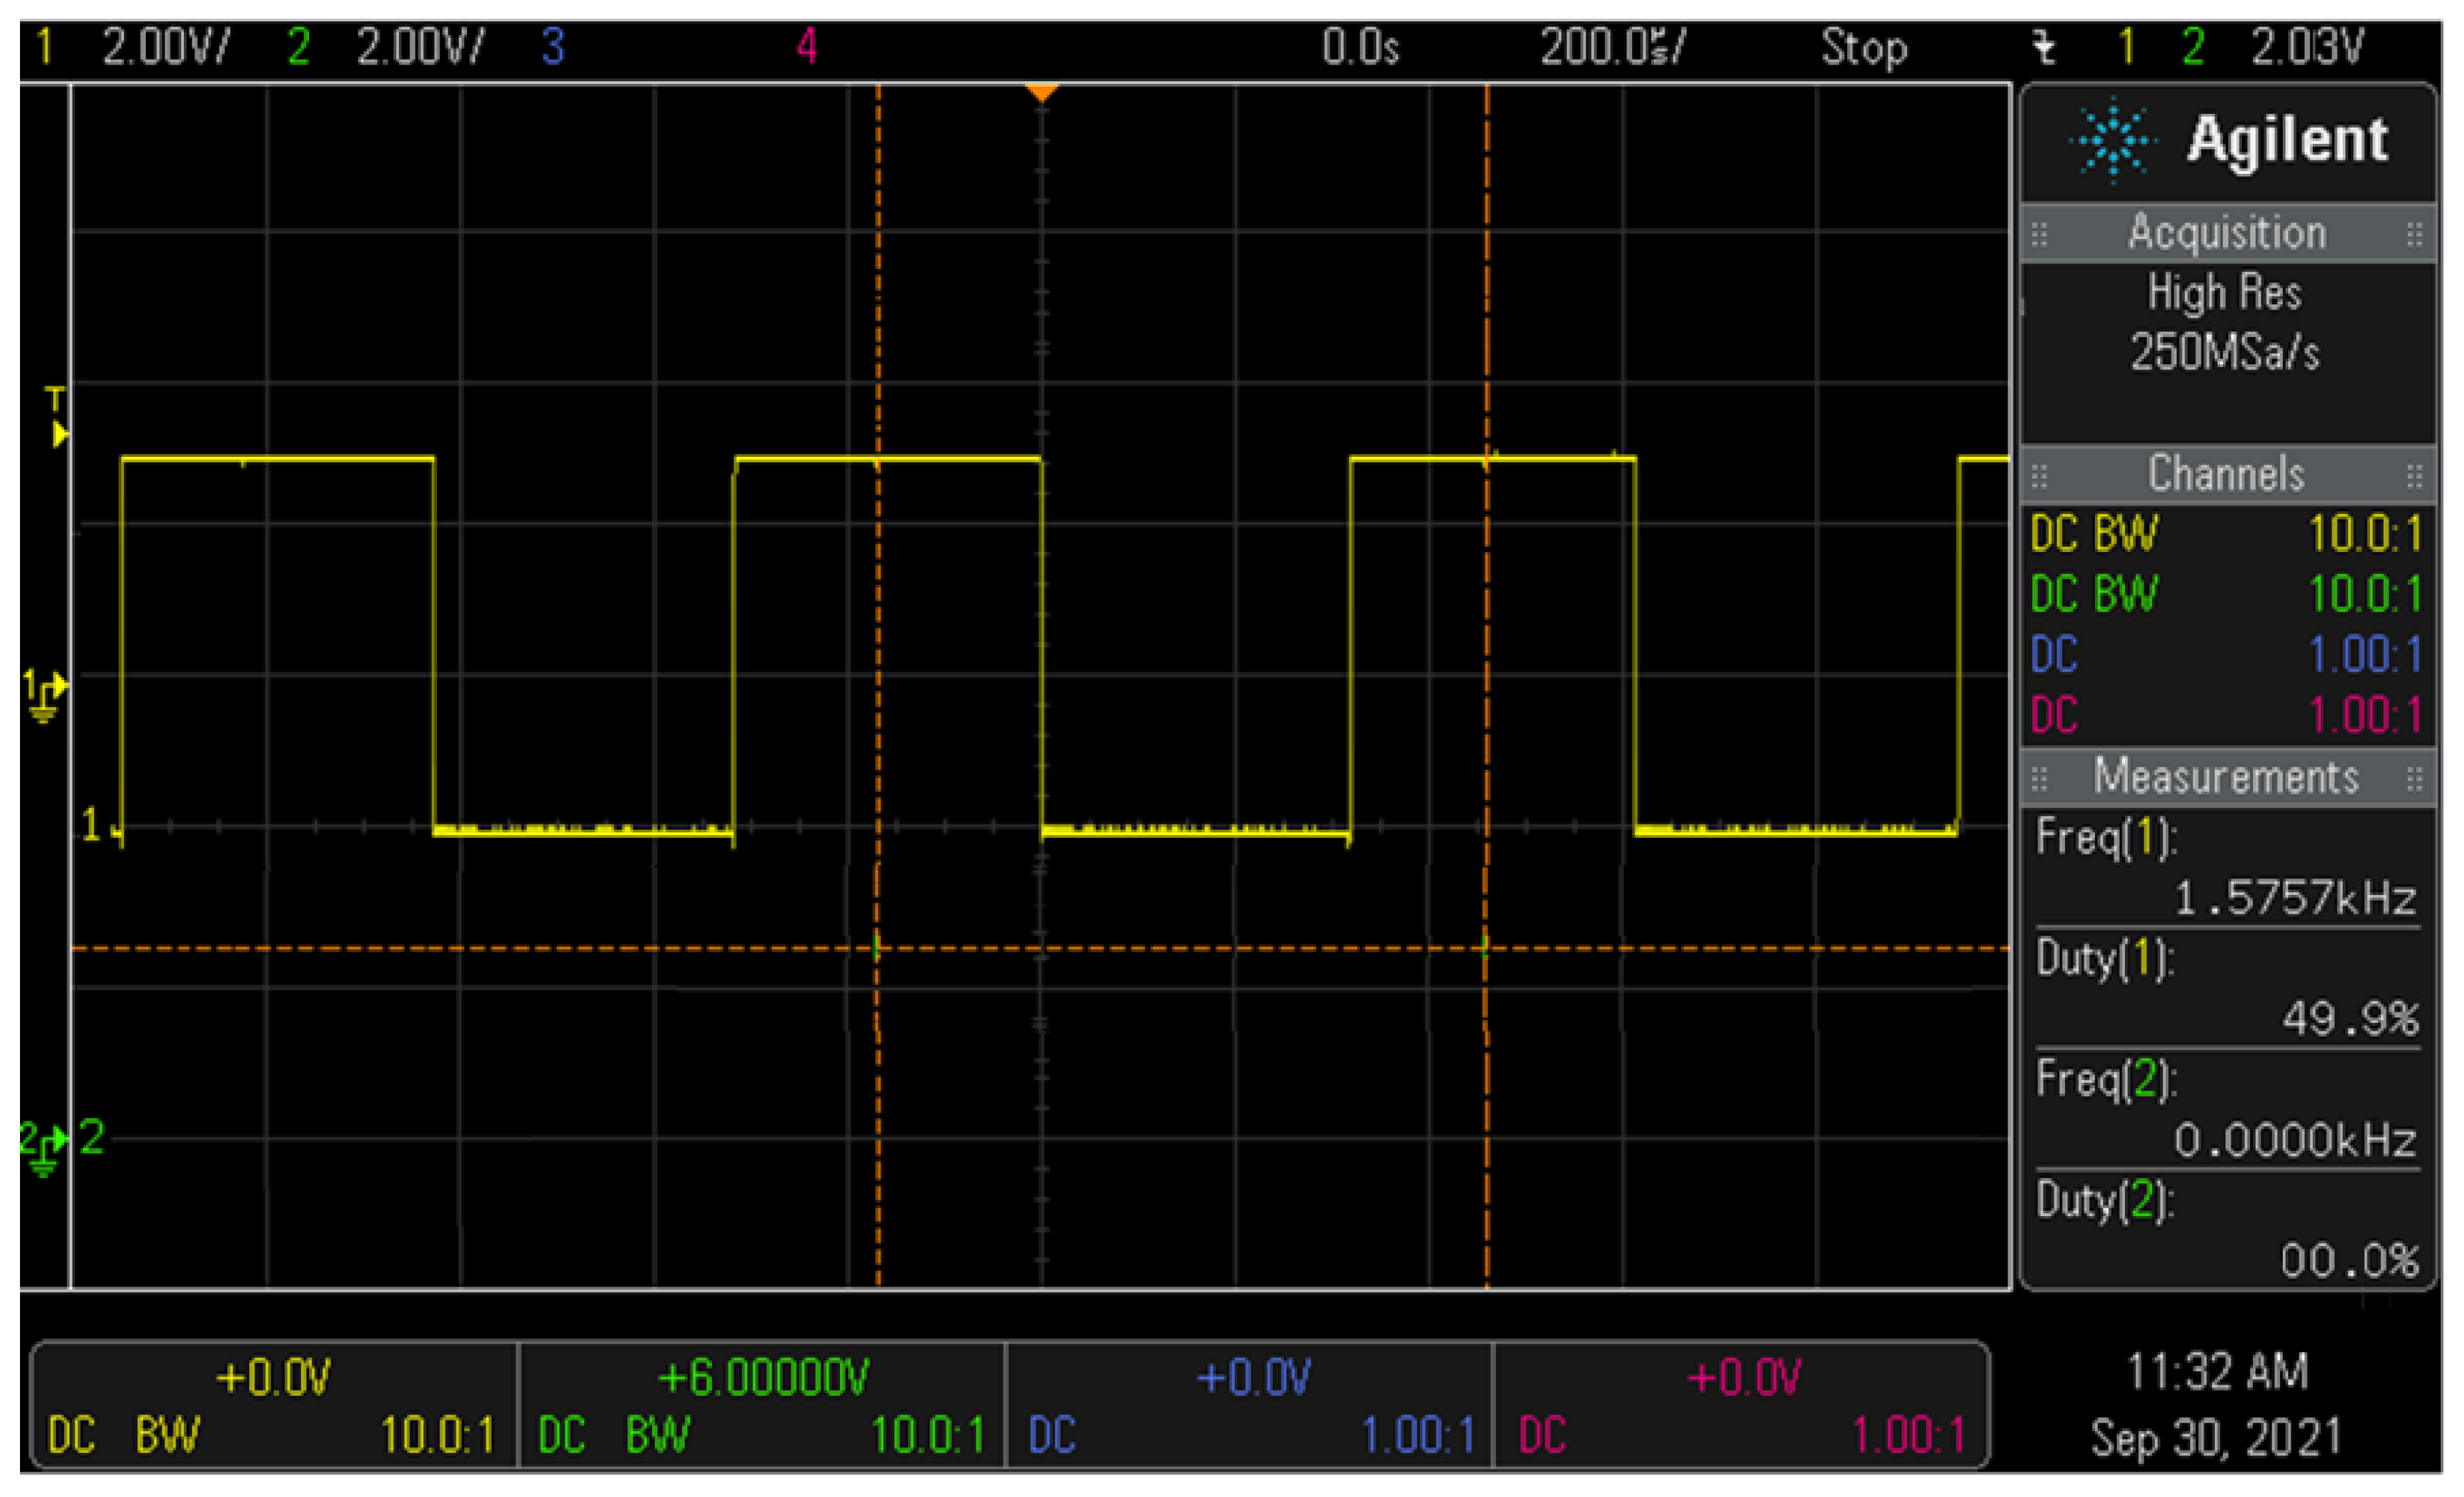Click the orange trigger time reference triangle

click(x=1042, y=94)
